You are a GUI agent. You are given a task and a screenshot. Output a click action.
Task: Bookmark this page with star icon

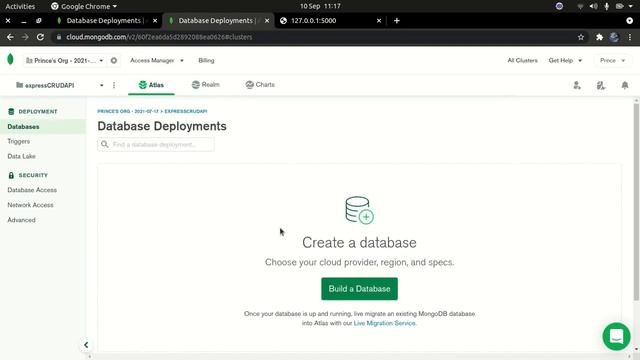pos(581,37)
